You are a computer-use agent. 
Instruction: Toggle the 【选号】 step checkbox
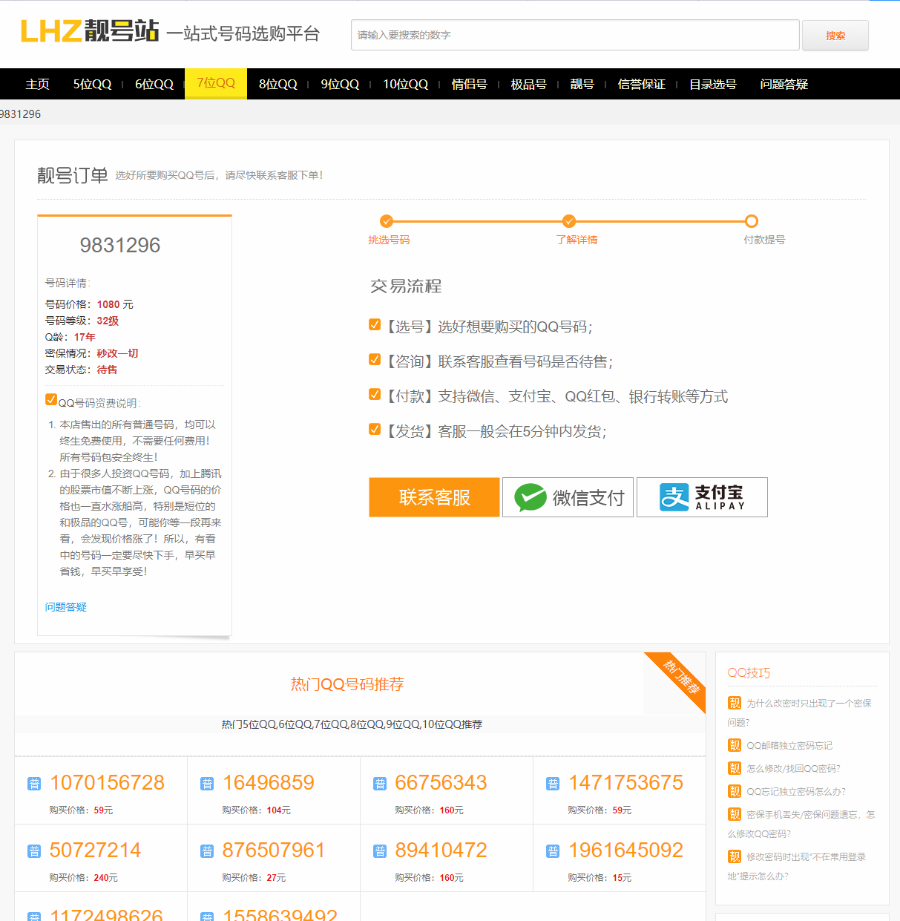click(x=375, y=325)
